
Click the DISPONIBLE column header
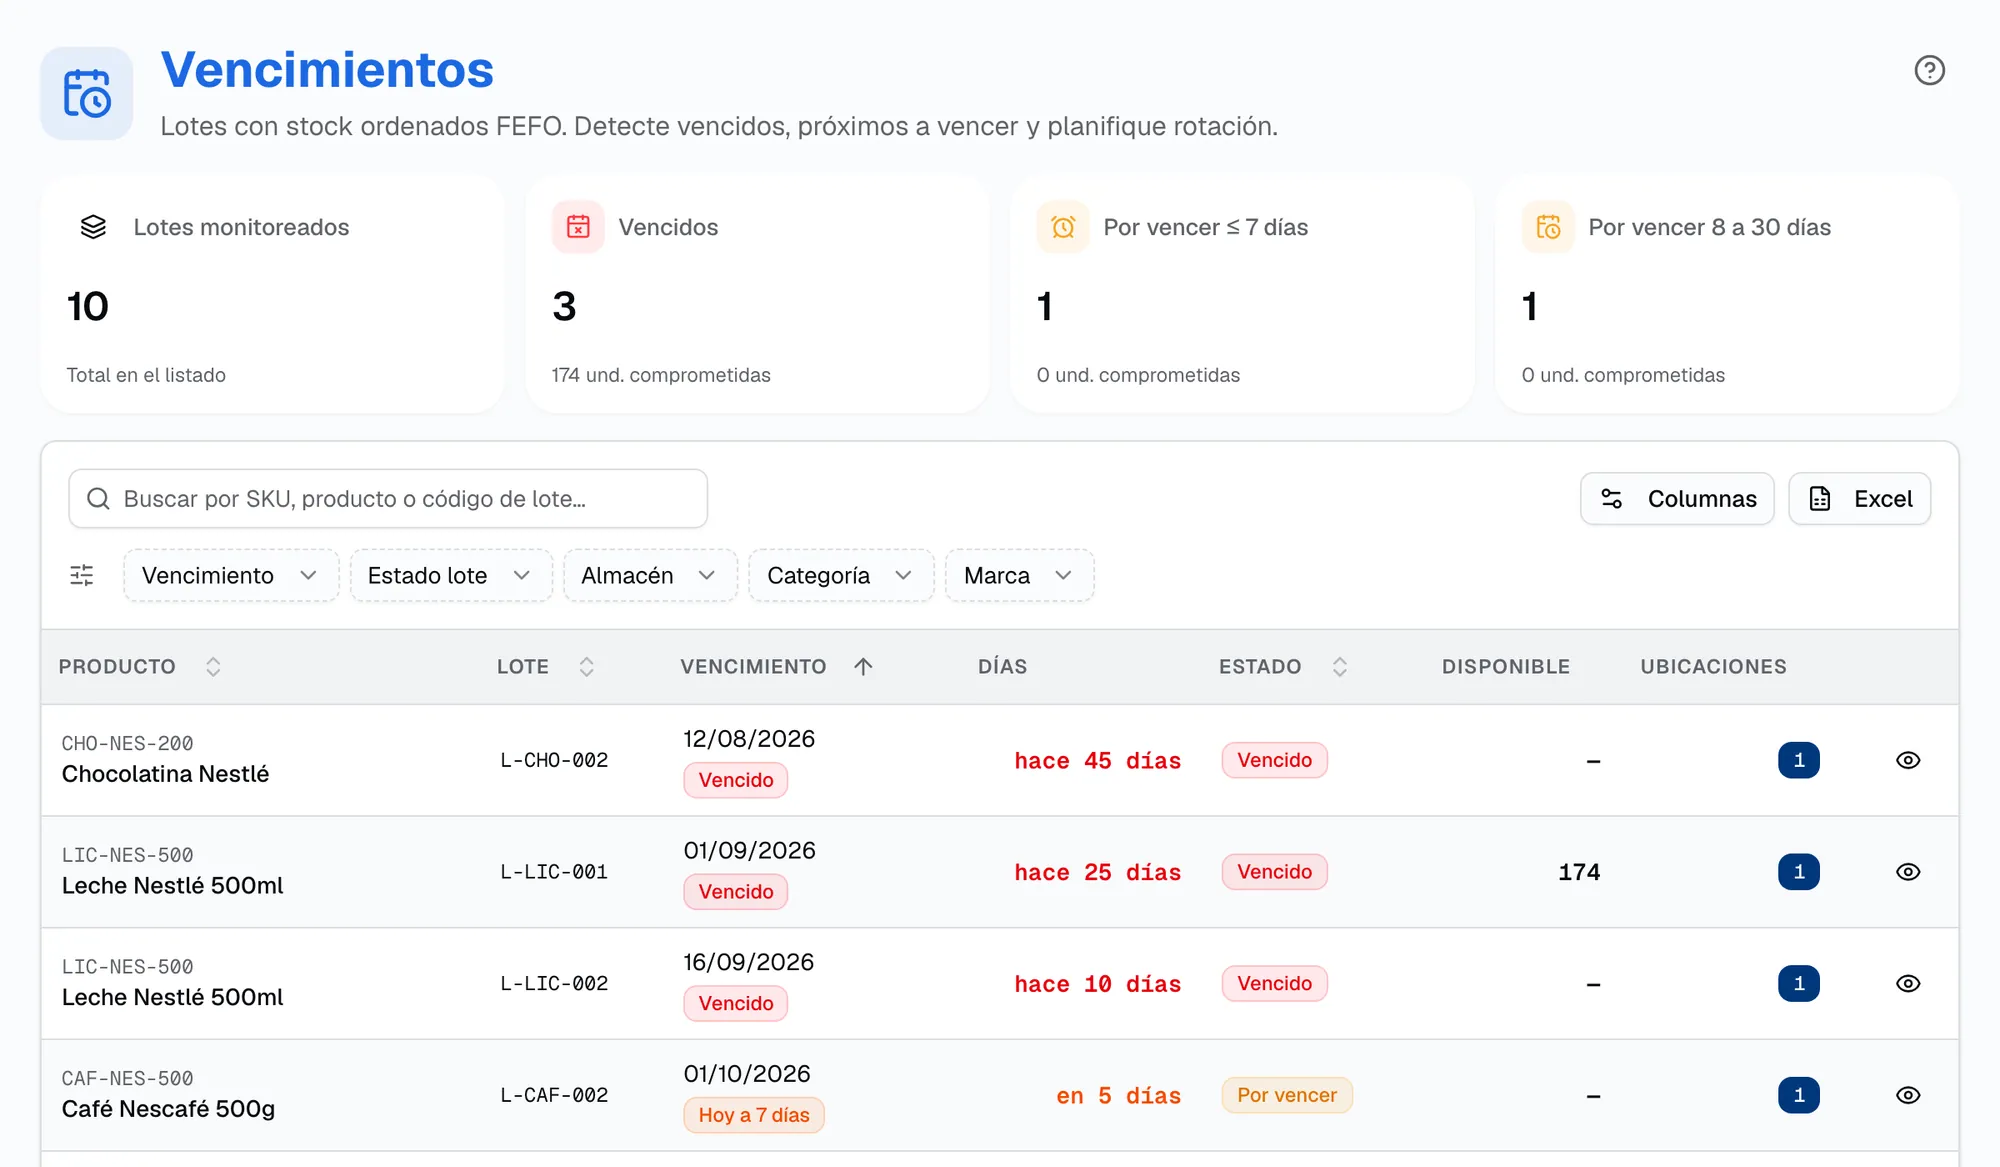(x=1505, y=666)
